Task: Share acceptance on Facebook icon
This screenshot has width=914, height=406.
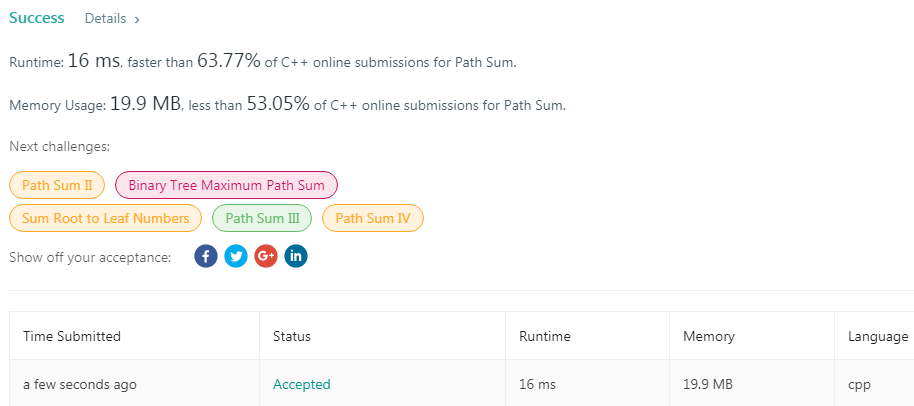Action: pyautogui.click(x=205, y=257)
